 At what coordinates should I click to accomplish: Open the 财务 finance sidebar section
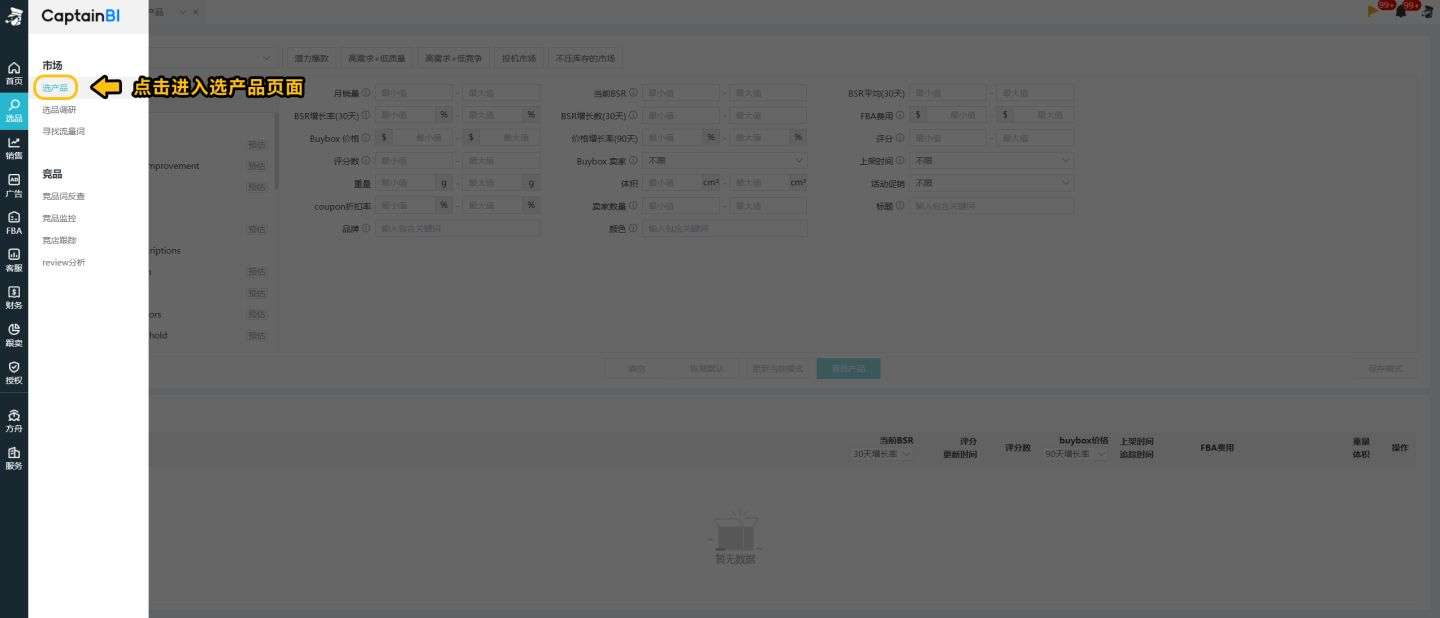click(x=14, y=298)
